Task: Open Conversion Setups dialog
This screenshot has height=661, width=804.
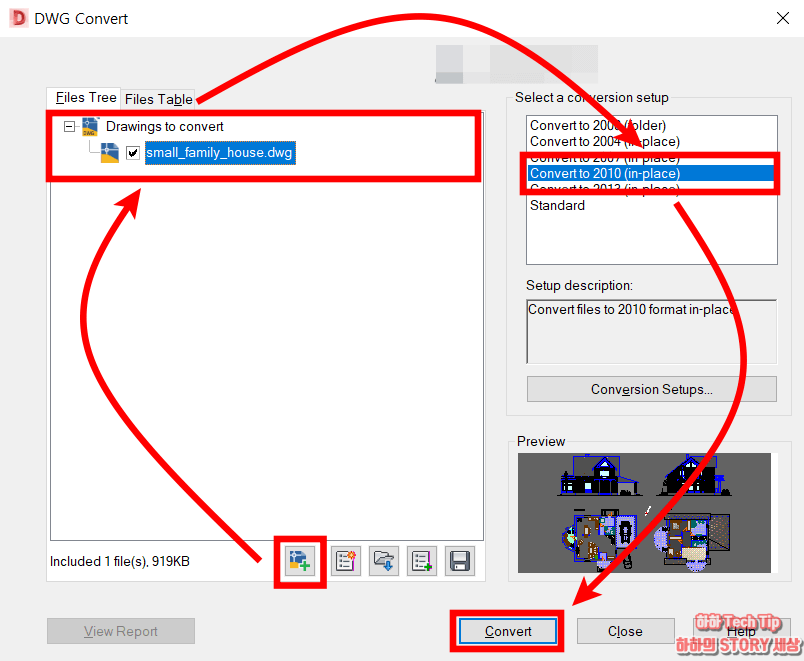Action: coord(652,389)
